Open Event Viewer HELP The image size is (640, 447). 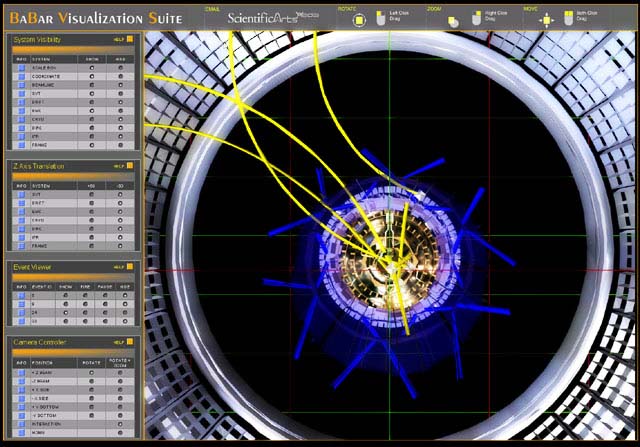pyautogui.click(x=119, y=267)
